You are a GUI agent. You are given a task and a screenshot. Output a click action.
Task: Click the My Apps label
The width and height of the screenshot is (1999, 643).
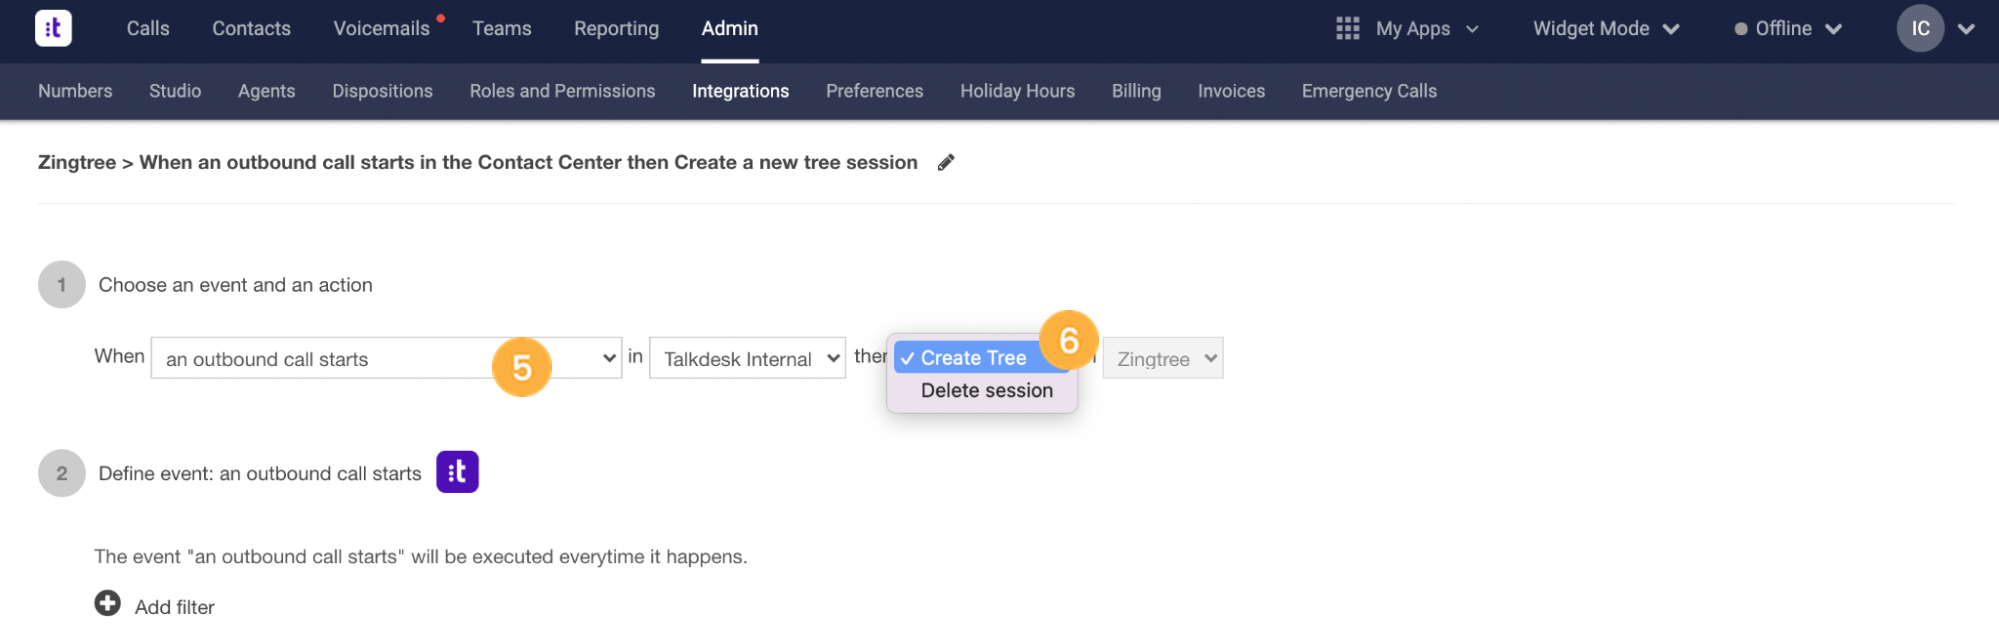pos(1412,29)
